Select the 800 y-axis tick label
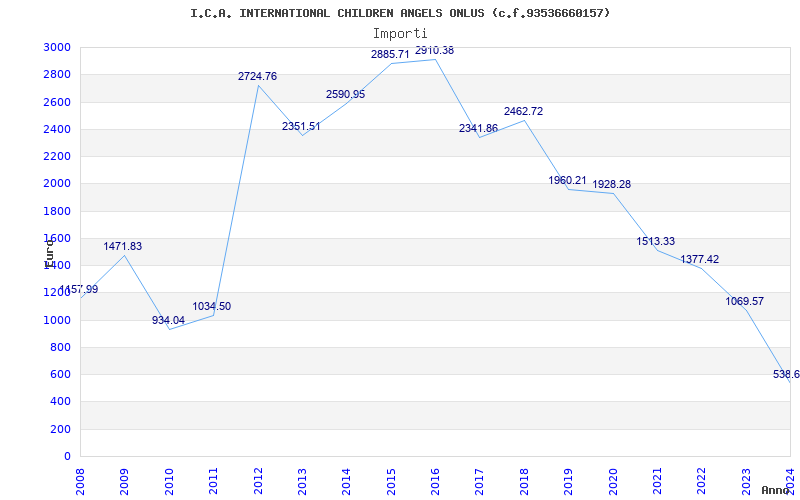This screenshot has height=500, width=800. pos(60,347)
